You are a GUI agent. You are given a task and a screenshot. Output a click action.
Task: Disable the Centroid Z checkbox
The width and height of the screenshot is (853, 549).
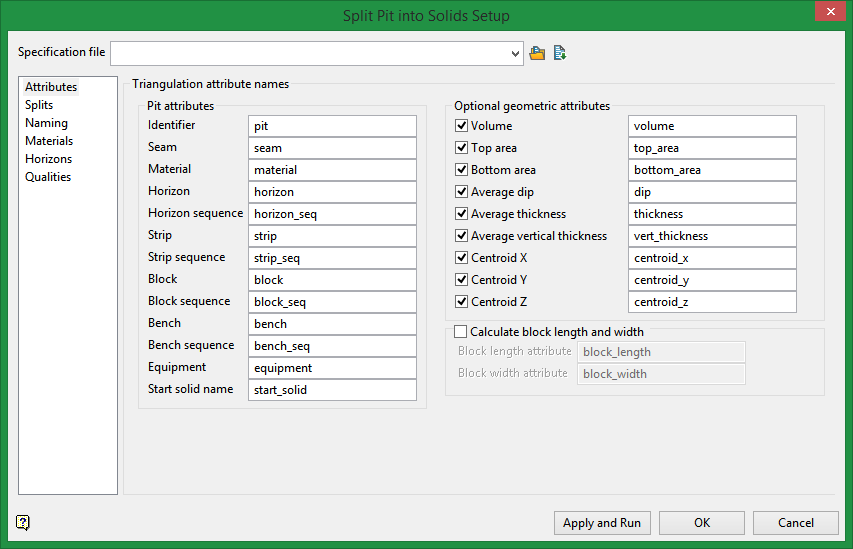pyautogui.click(x=461, y=302)
